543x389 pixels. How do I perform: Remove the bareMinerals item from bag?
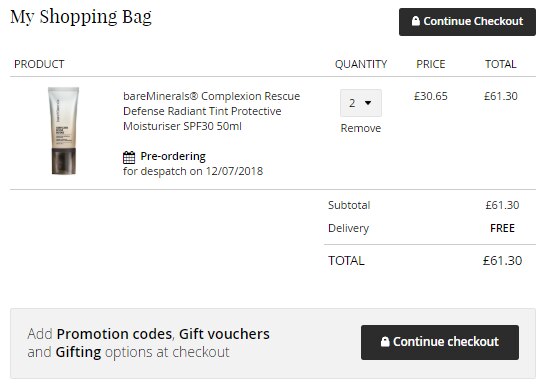360,128
